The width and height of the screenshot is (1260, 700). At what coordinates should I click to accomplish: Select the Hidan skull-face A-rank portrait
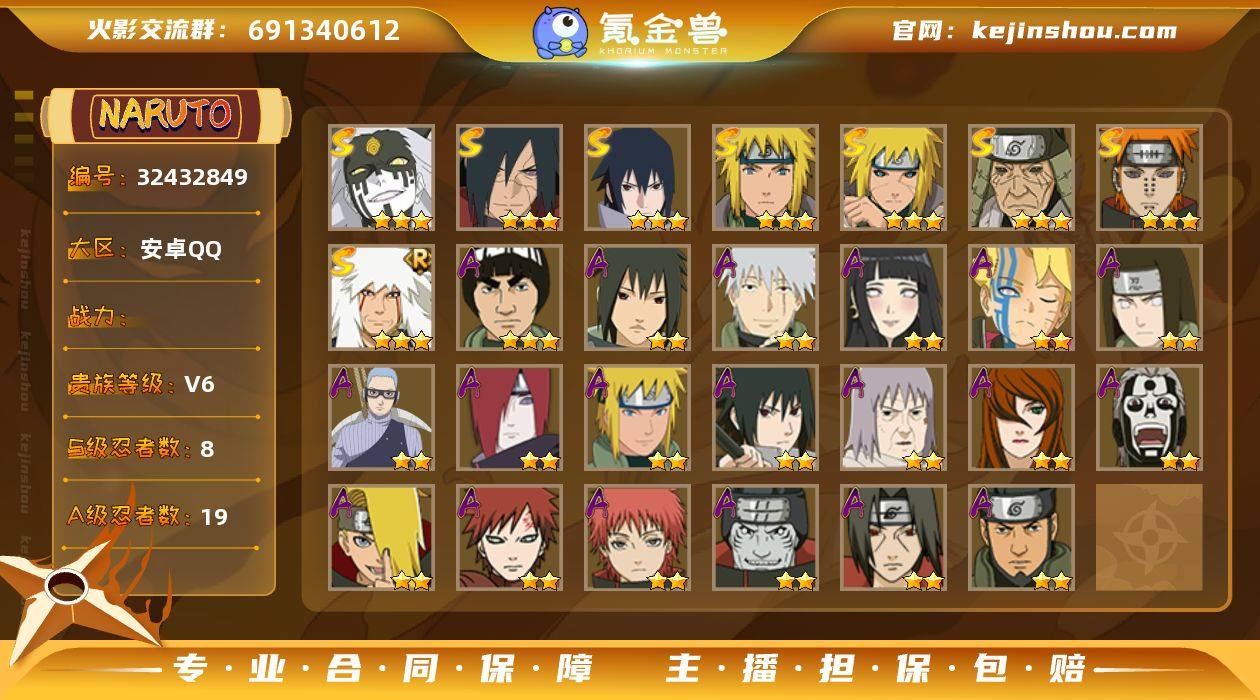pos(1150,418)
